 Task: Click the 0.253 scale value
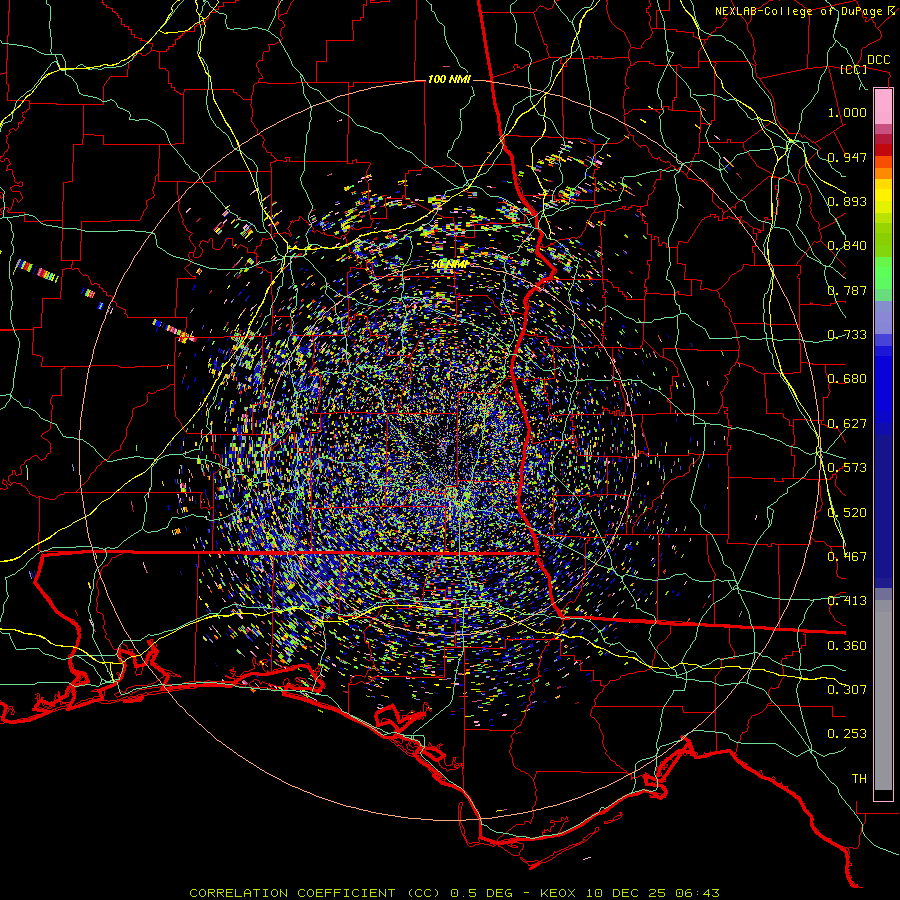pyautogui.click(x=847, y=734)
